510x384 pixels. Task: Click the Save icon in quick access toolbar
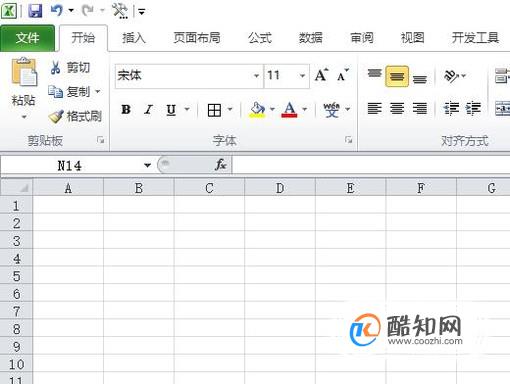click(x=35, y=11)
